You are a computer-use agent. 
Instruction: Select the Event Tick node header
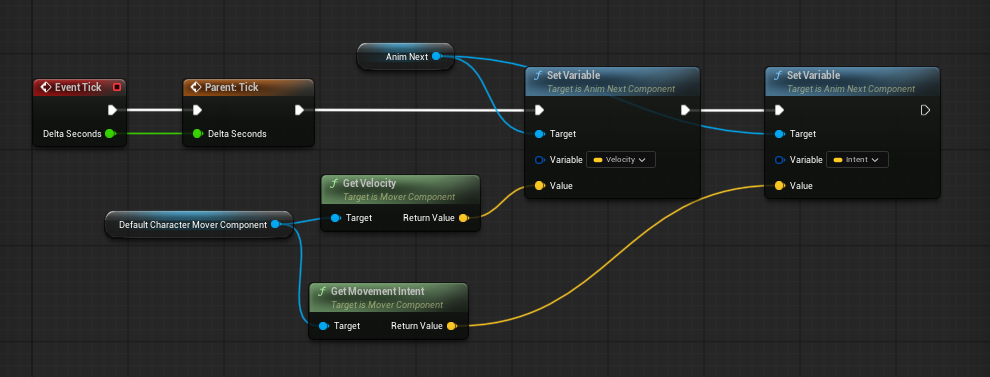(79, 87)
